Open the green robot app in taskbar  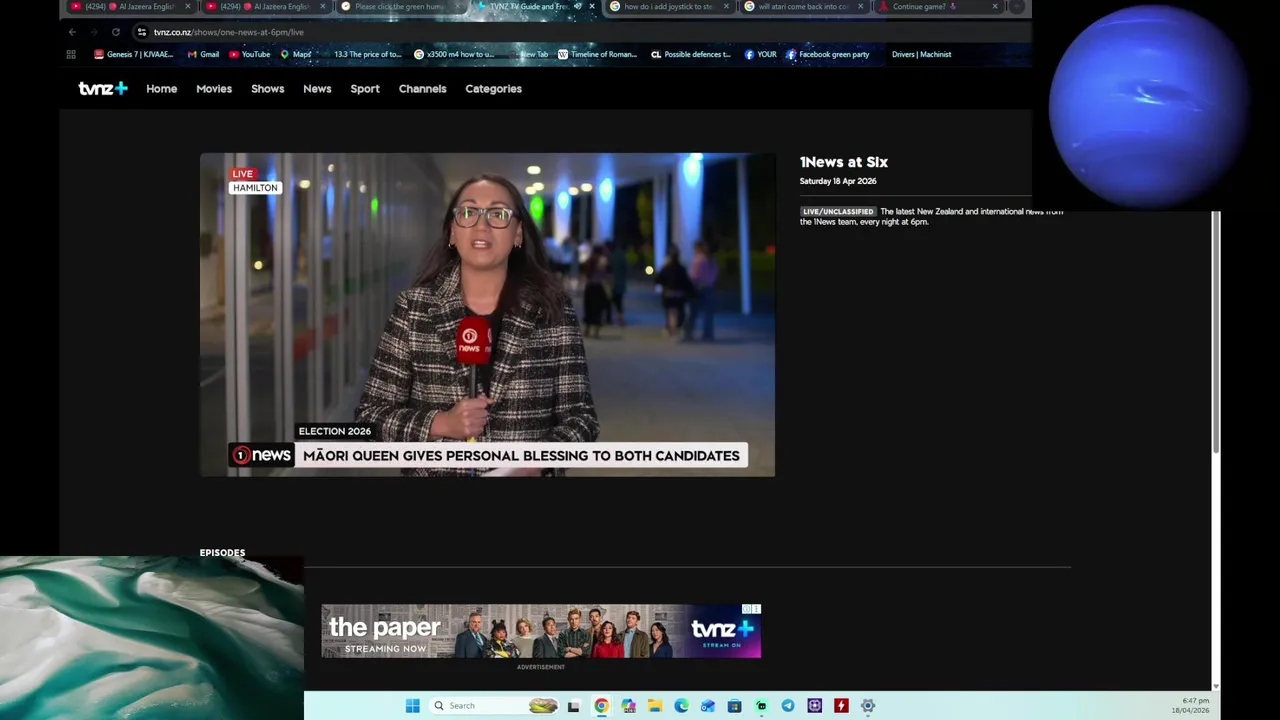pos(761,706)
